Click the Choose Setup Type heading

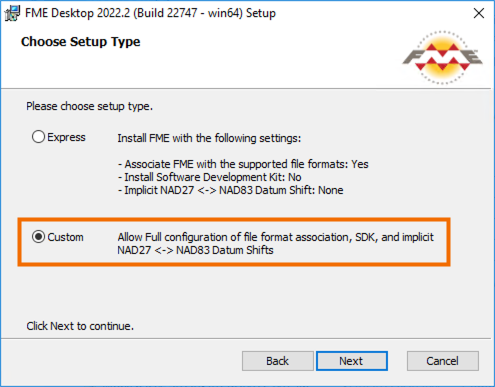pyautogui.click(x=81, y=42)
